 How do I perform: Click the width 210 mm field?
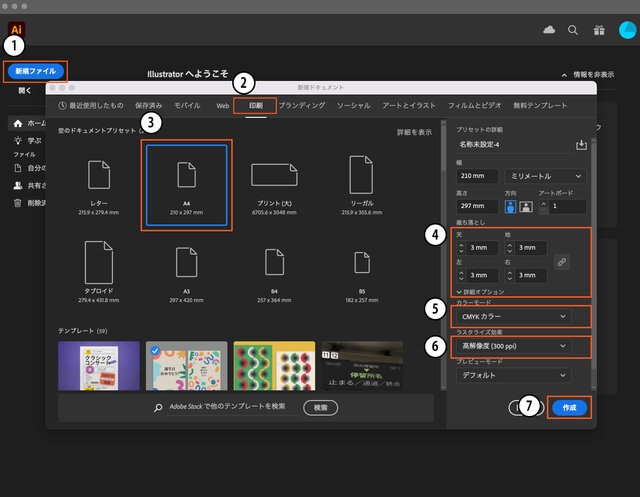click(477, 176)
